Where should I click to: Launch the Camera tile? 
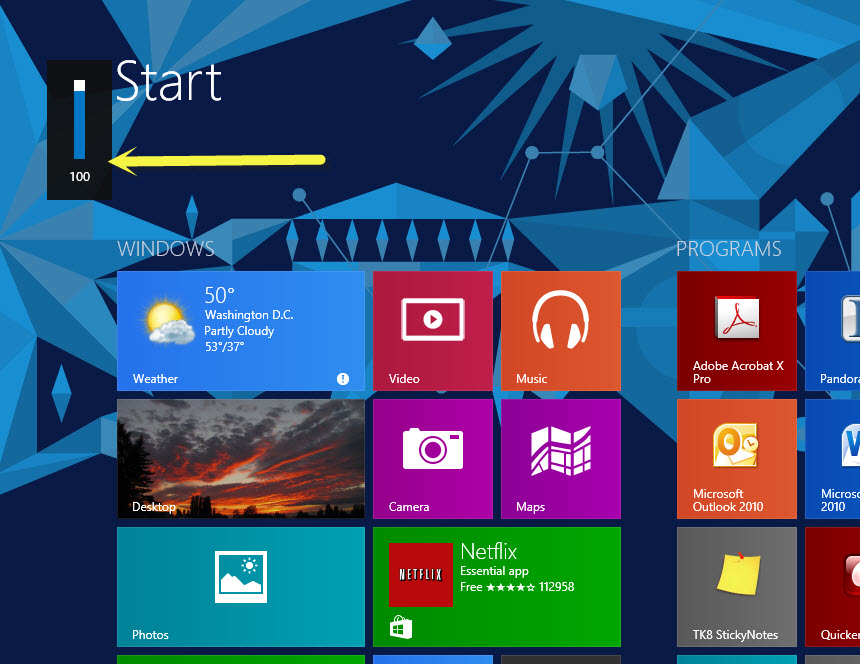(433, 459)
